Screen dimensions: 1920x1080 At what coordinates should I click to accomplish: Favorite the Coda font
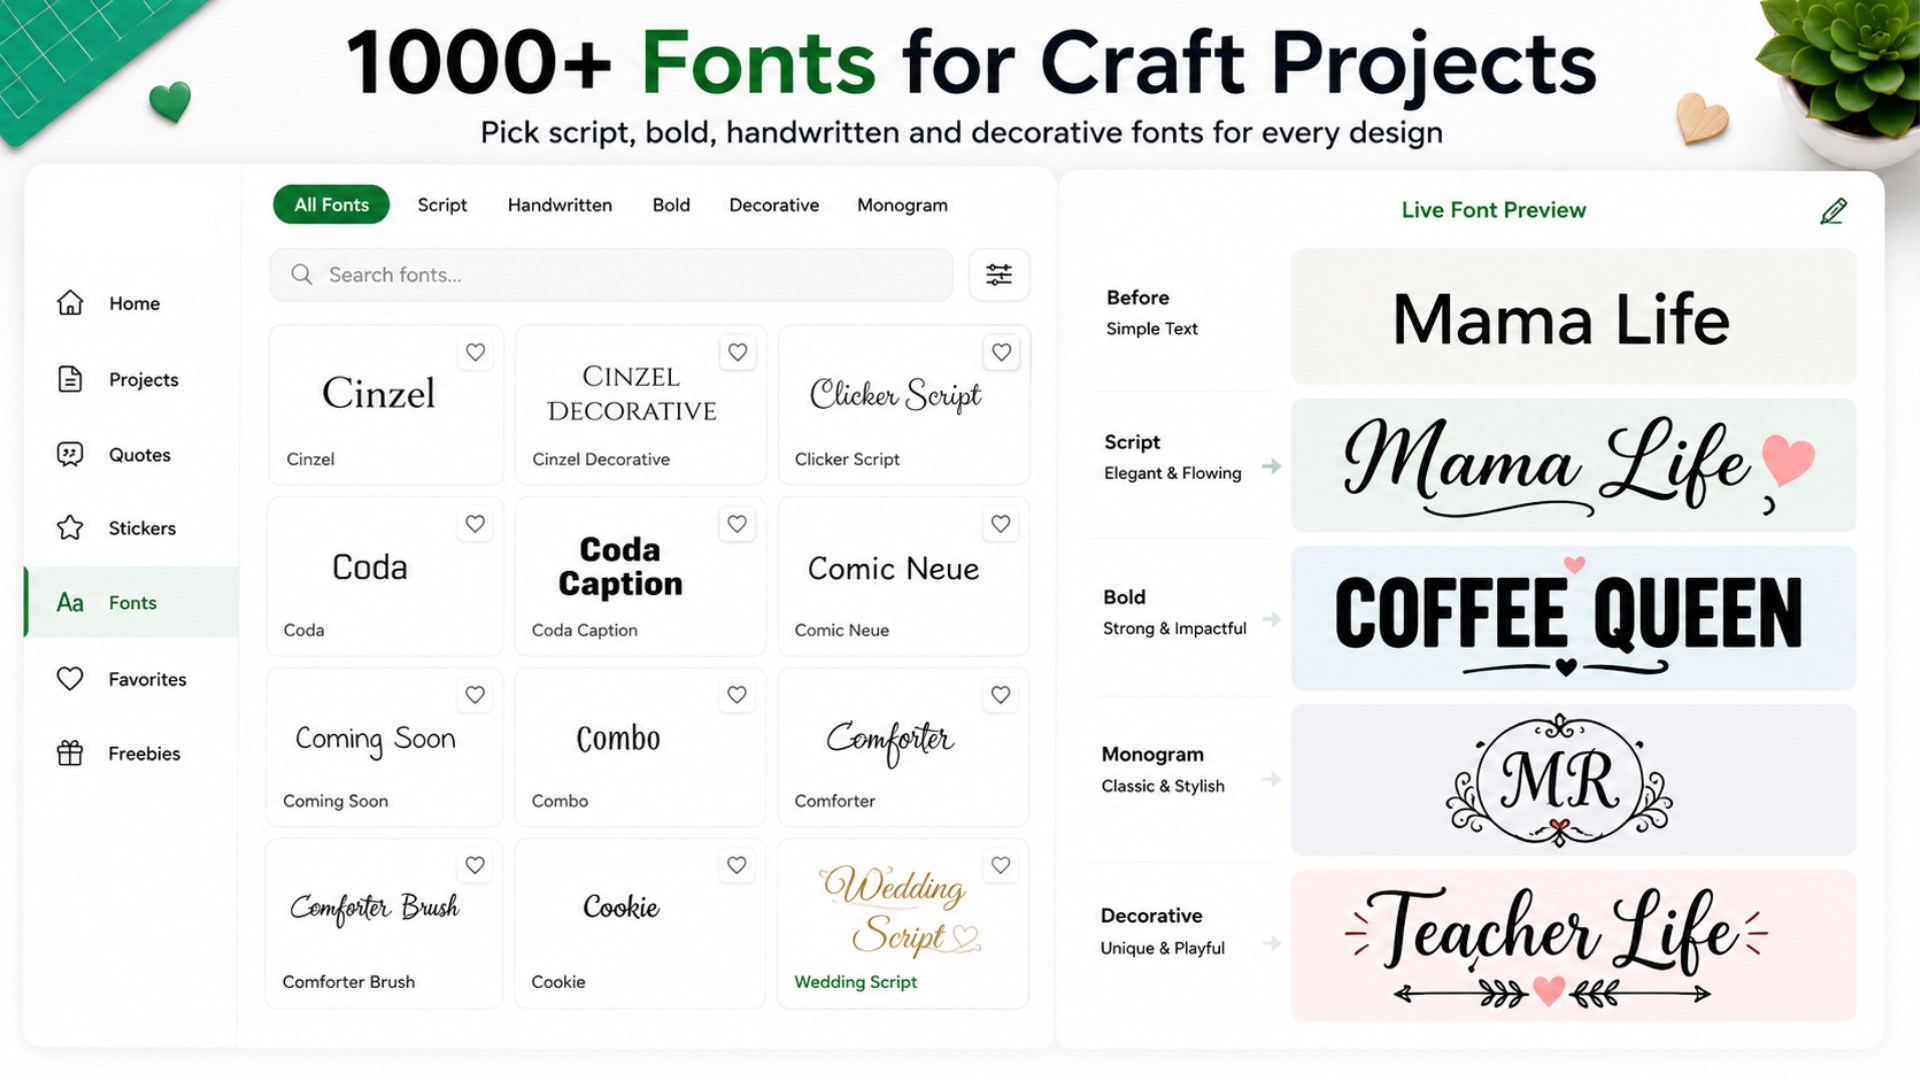click(475, 524)
